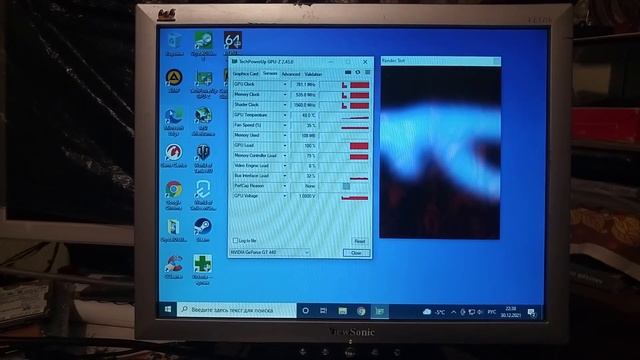Click GPU Temperature history graph

[x=344, y=116]
